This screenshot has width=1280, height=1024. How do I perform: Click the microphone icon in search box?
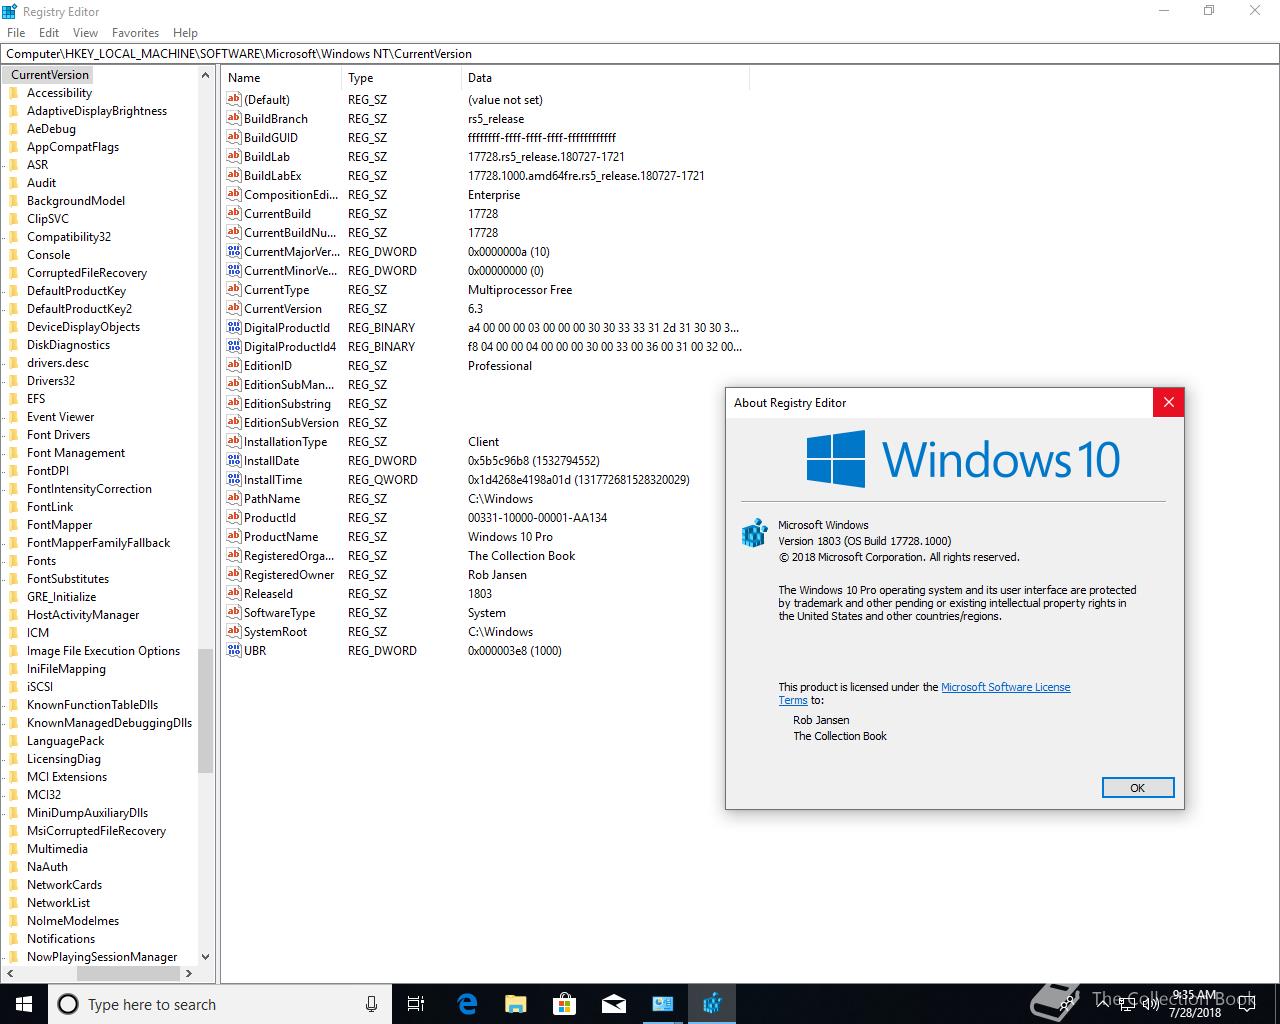coord(371,1004)
